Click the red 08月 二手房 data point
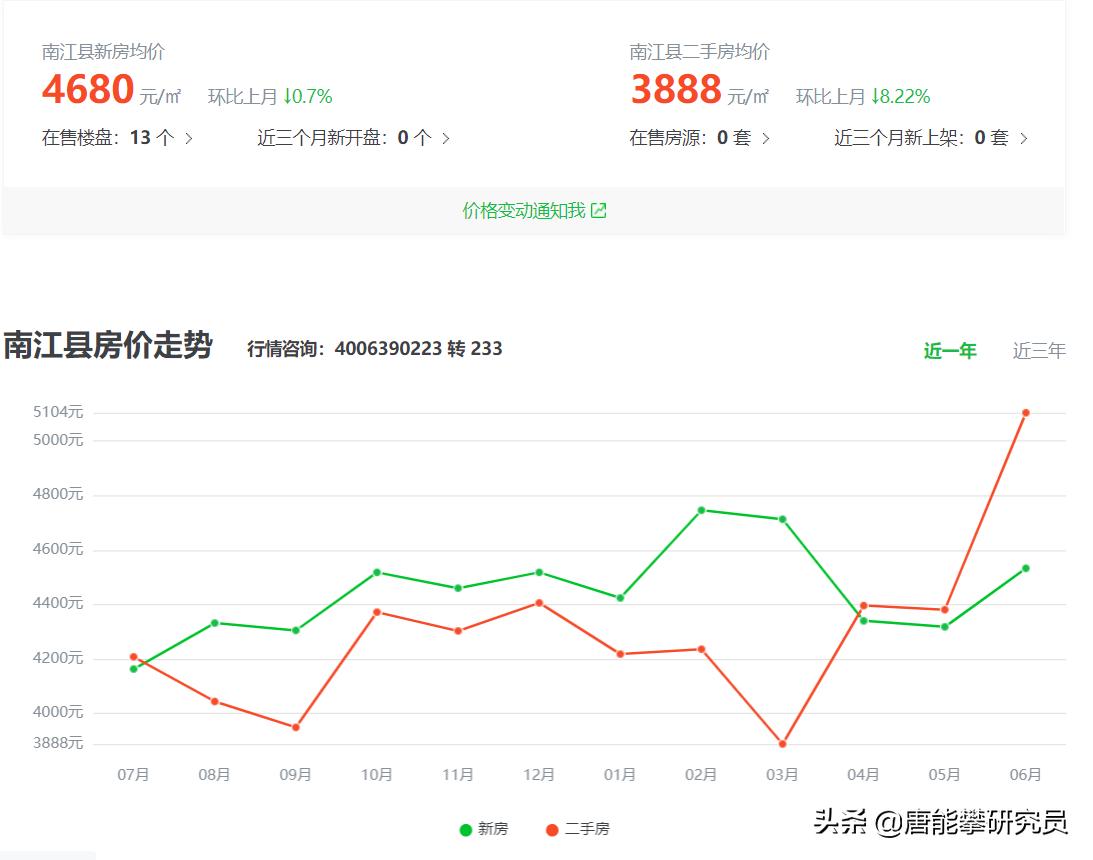This screenshot has height=860, width=1093. (215, 701)
